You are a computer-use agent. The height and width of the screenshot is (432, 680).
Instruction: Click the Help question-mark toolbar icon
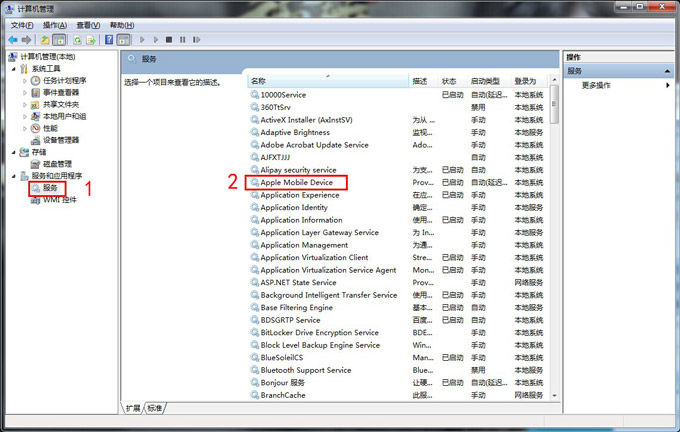pos(109,40)
